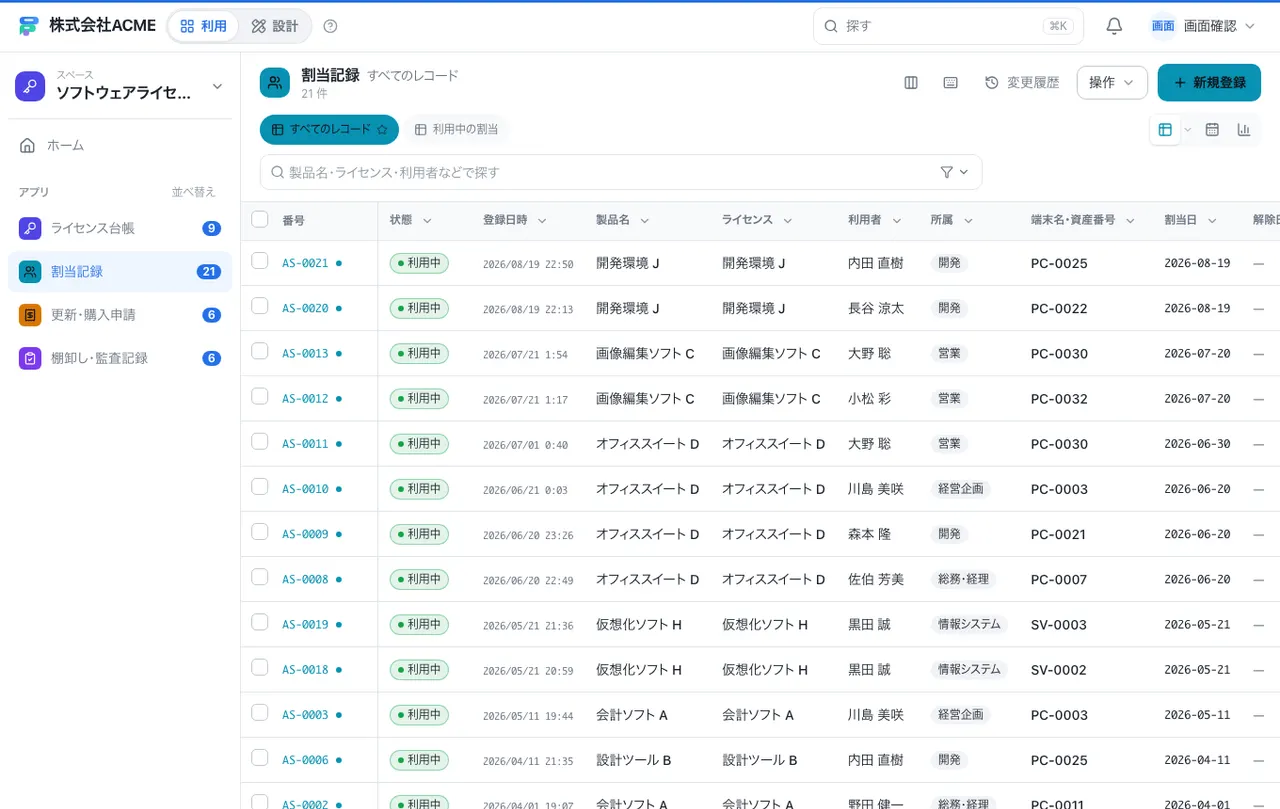Expand the table view options chevron

coord(1188,130)
